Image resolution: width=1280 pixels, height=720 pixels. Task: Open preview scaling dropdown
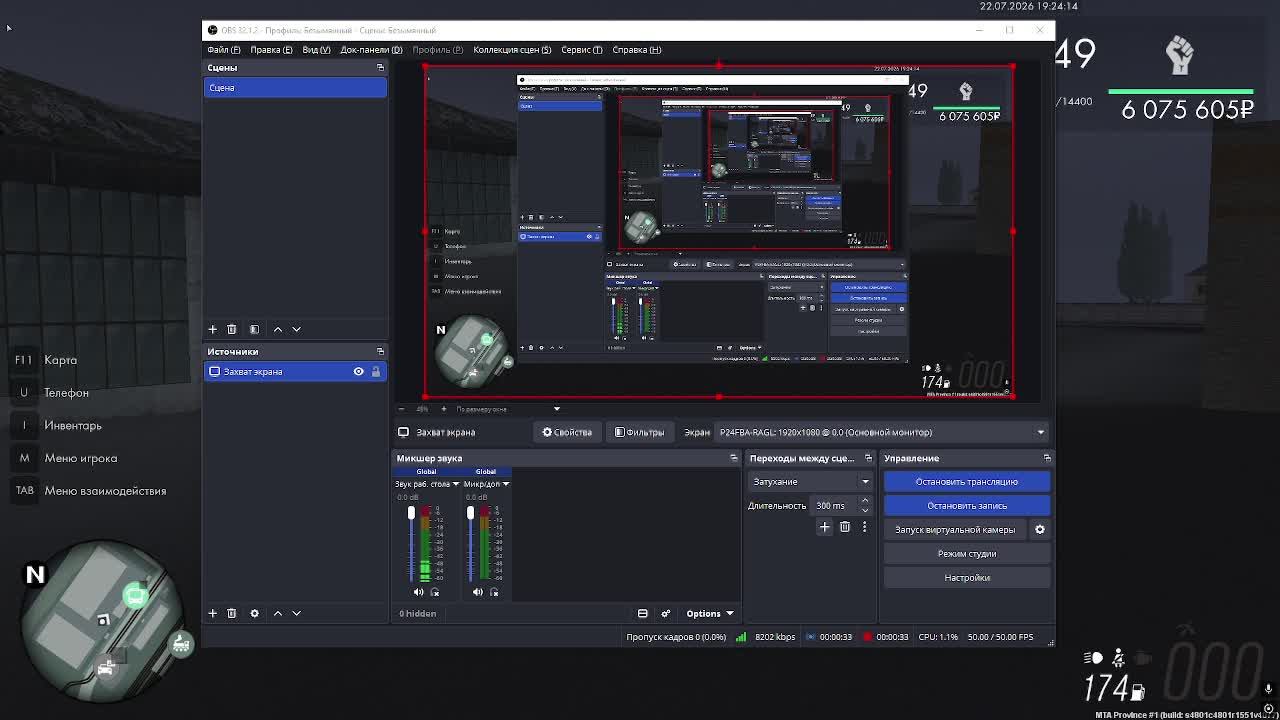pos(507,409)
